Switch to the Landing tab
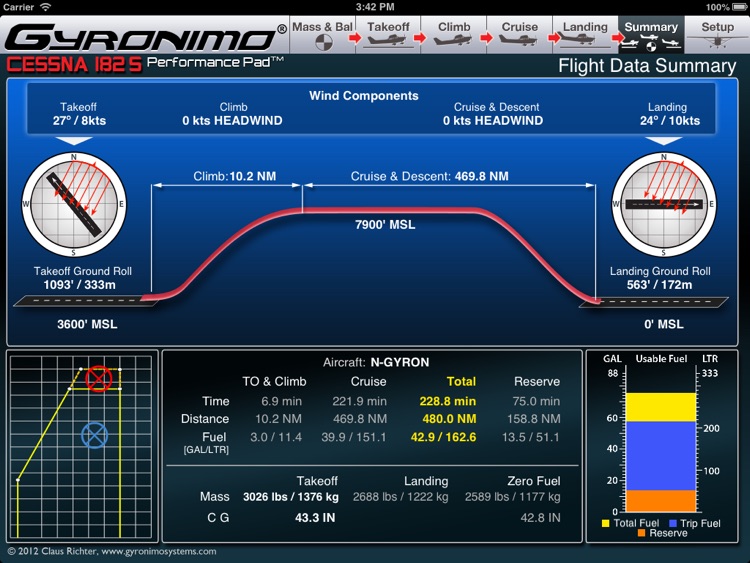This screenshot has height=563, width=750. [x=585, y=34]
